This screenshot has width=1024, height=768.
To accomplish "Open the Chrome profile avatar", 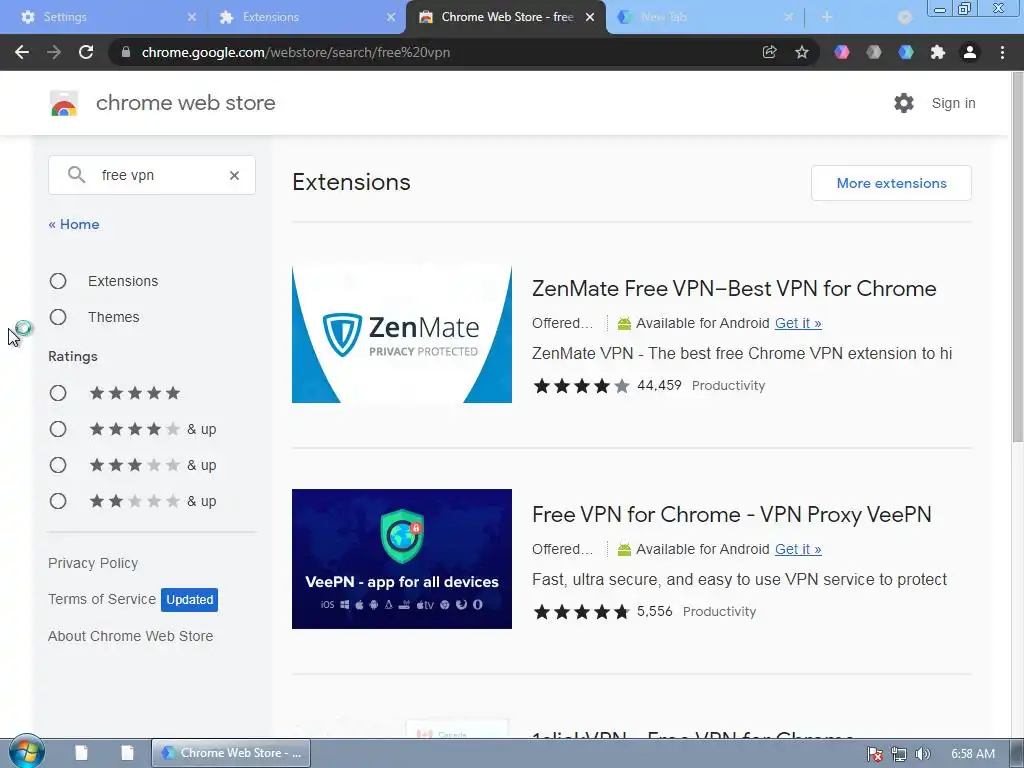I will [x=970, y=52].
